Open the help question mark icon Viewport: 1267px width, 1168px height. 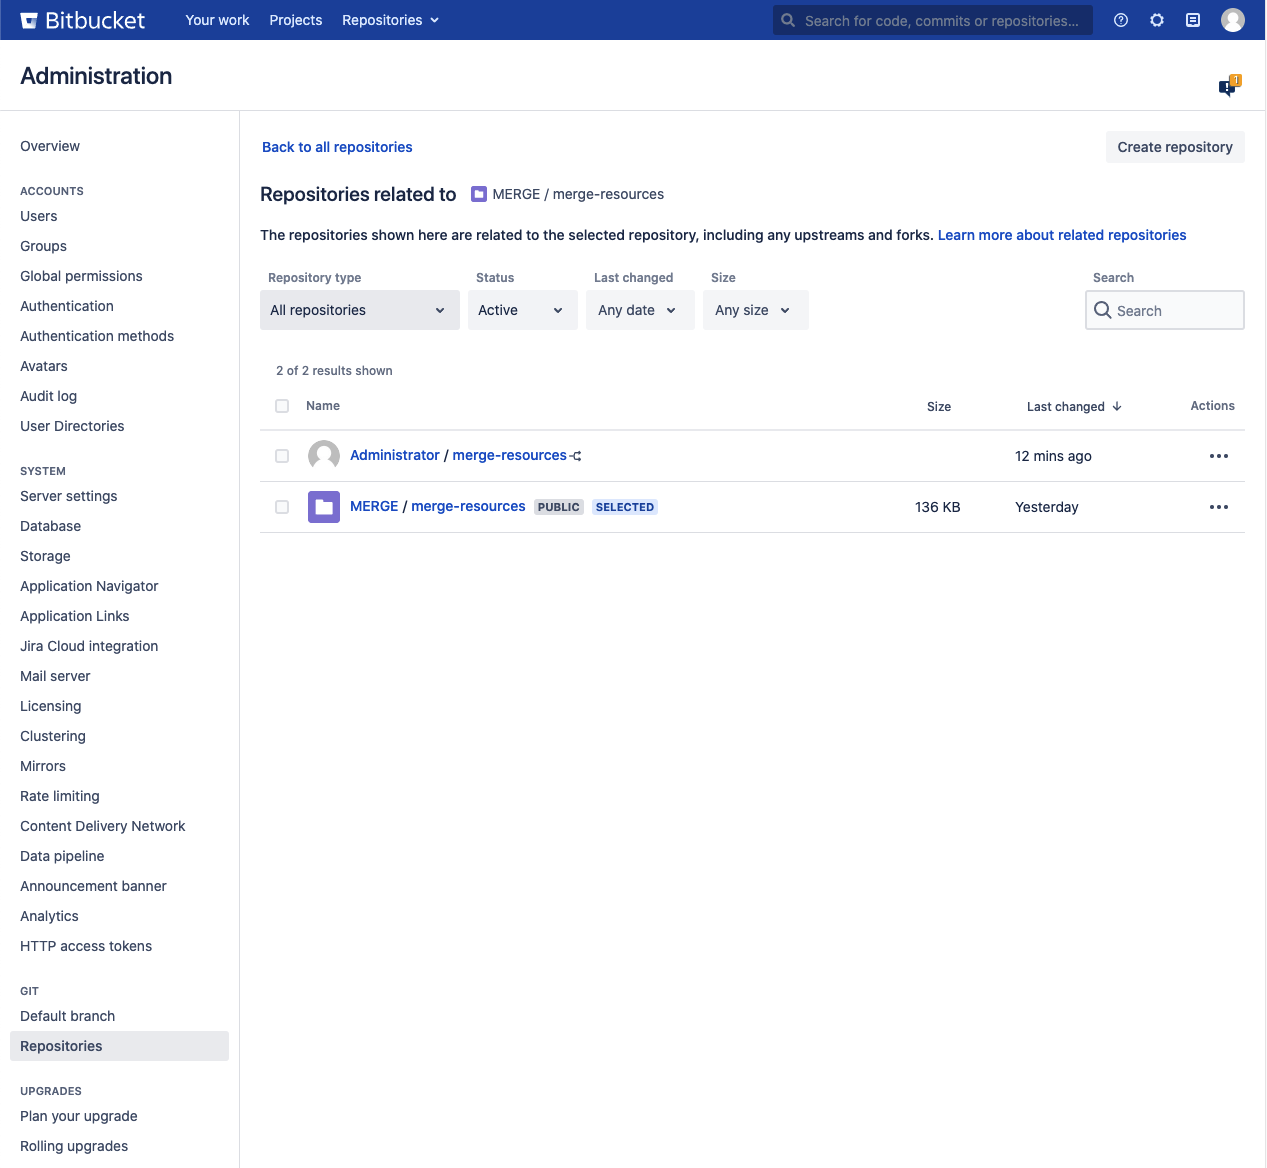1121,20
